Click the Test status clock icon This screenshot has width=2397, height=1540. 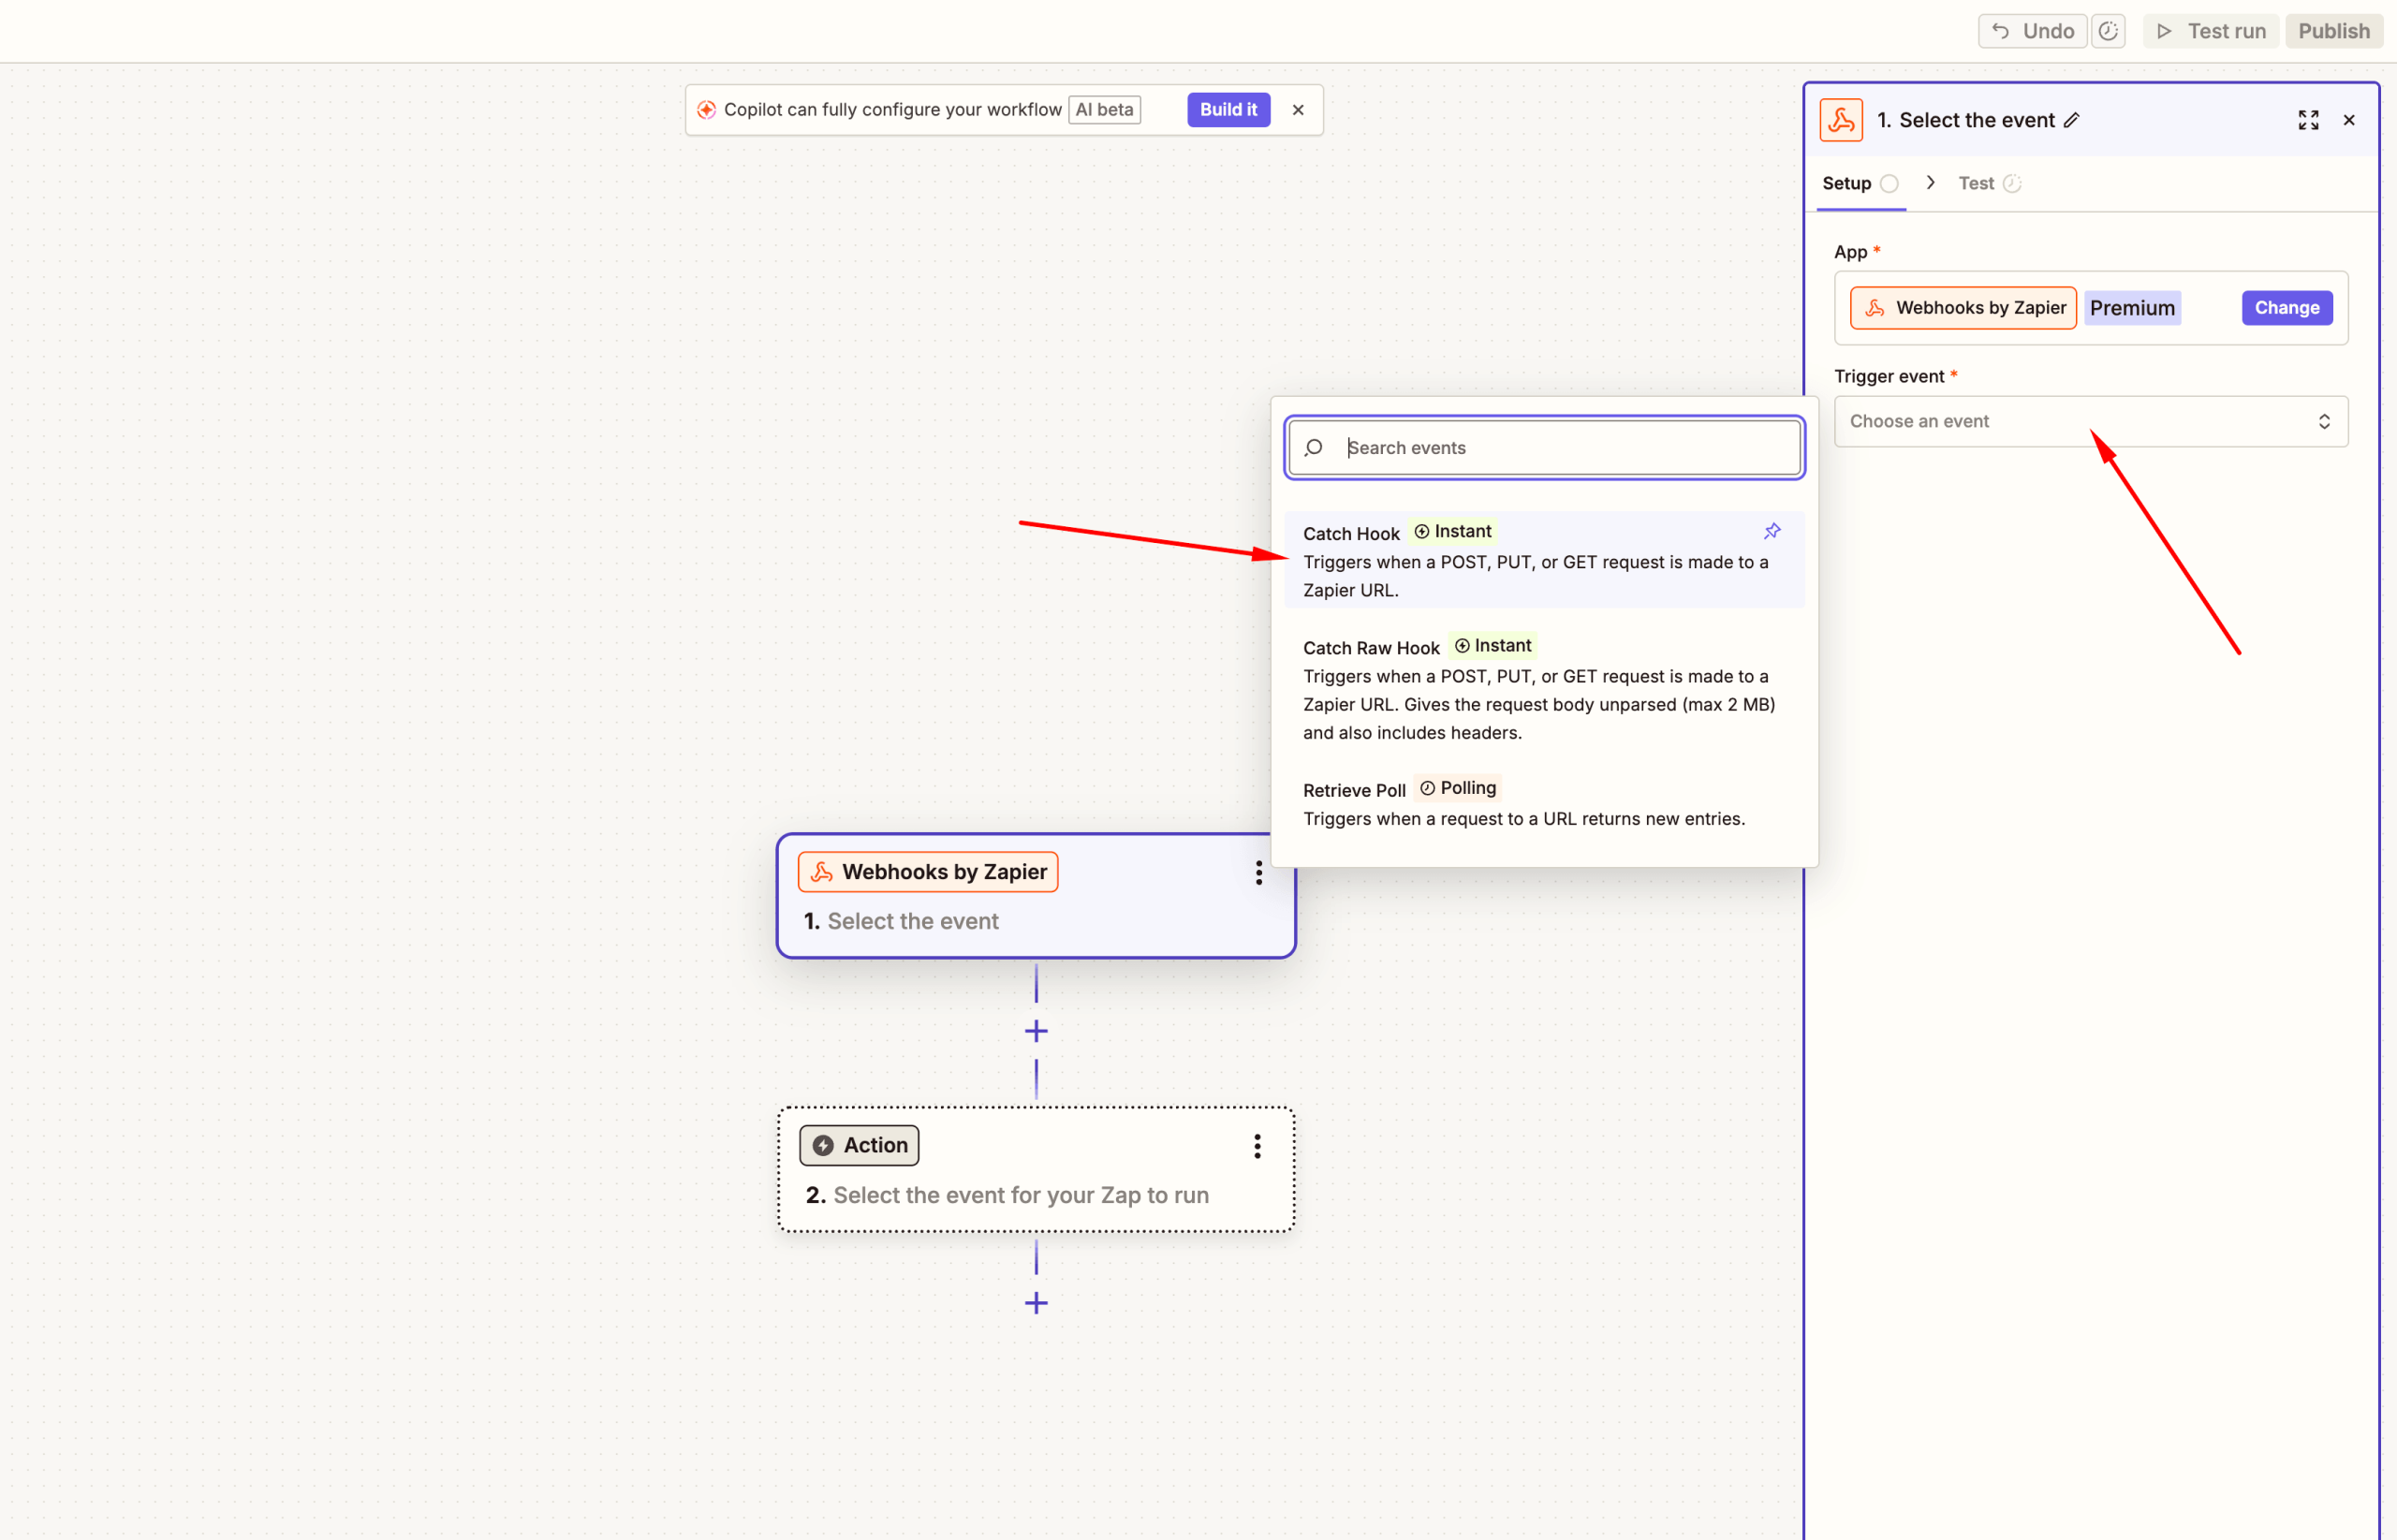tap(2012, 183)
